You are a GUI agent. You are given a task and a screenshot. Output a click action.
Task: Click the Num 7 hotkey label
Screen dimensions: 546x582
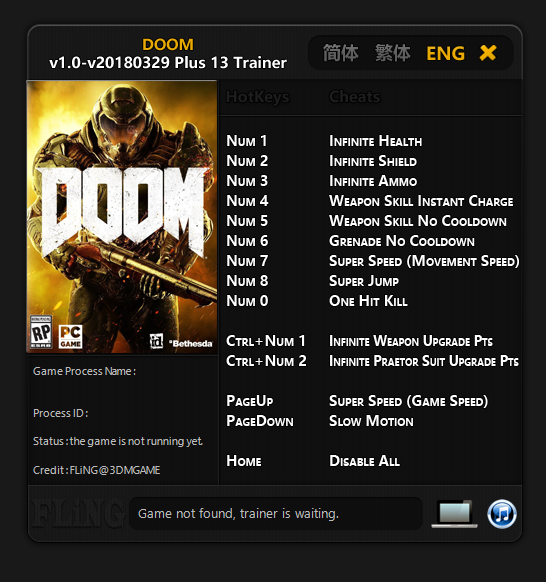247,261
